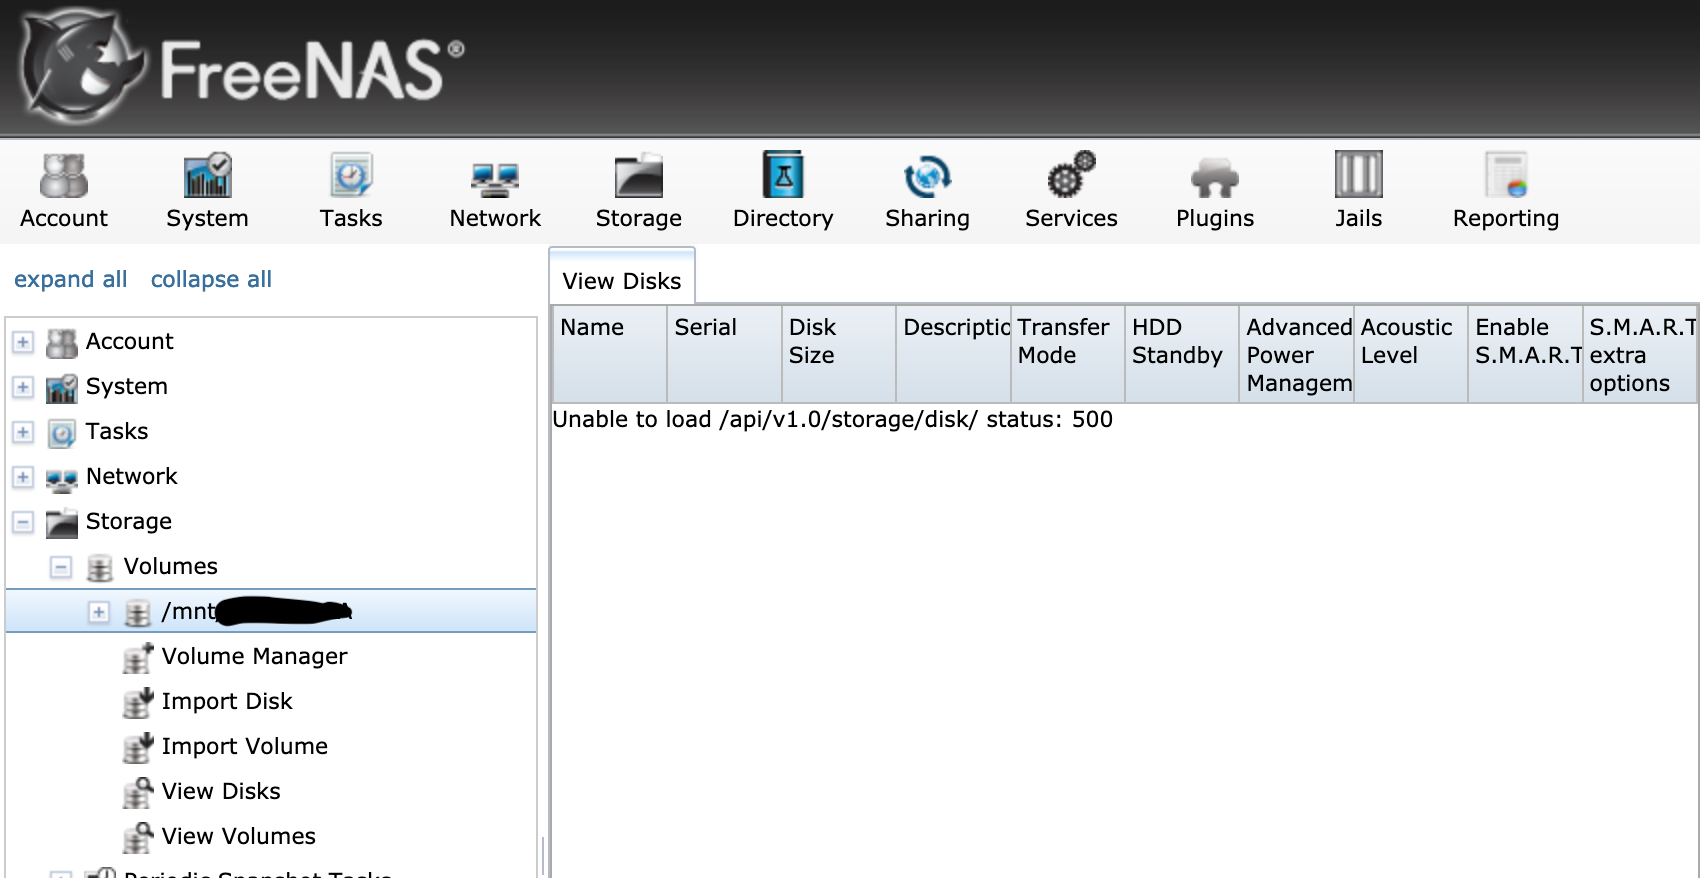Click the Account icon in the tree

tap(62, 343)
